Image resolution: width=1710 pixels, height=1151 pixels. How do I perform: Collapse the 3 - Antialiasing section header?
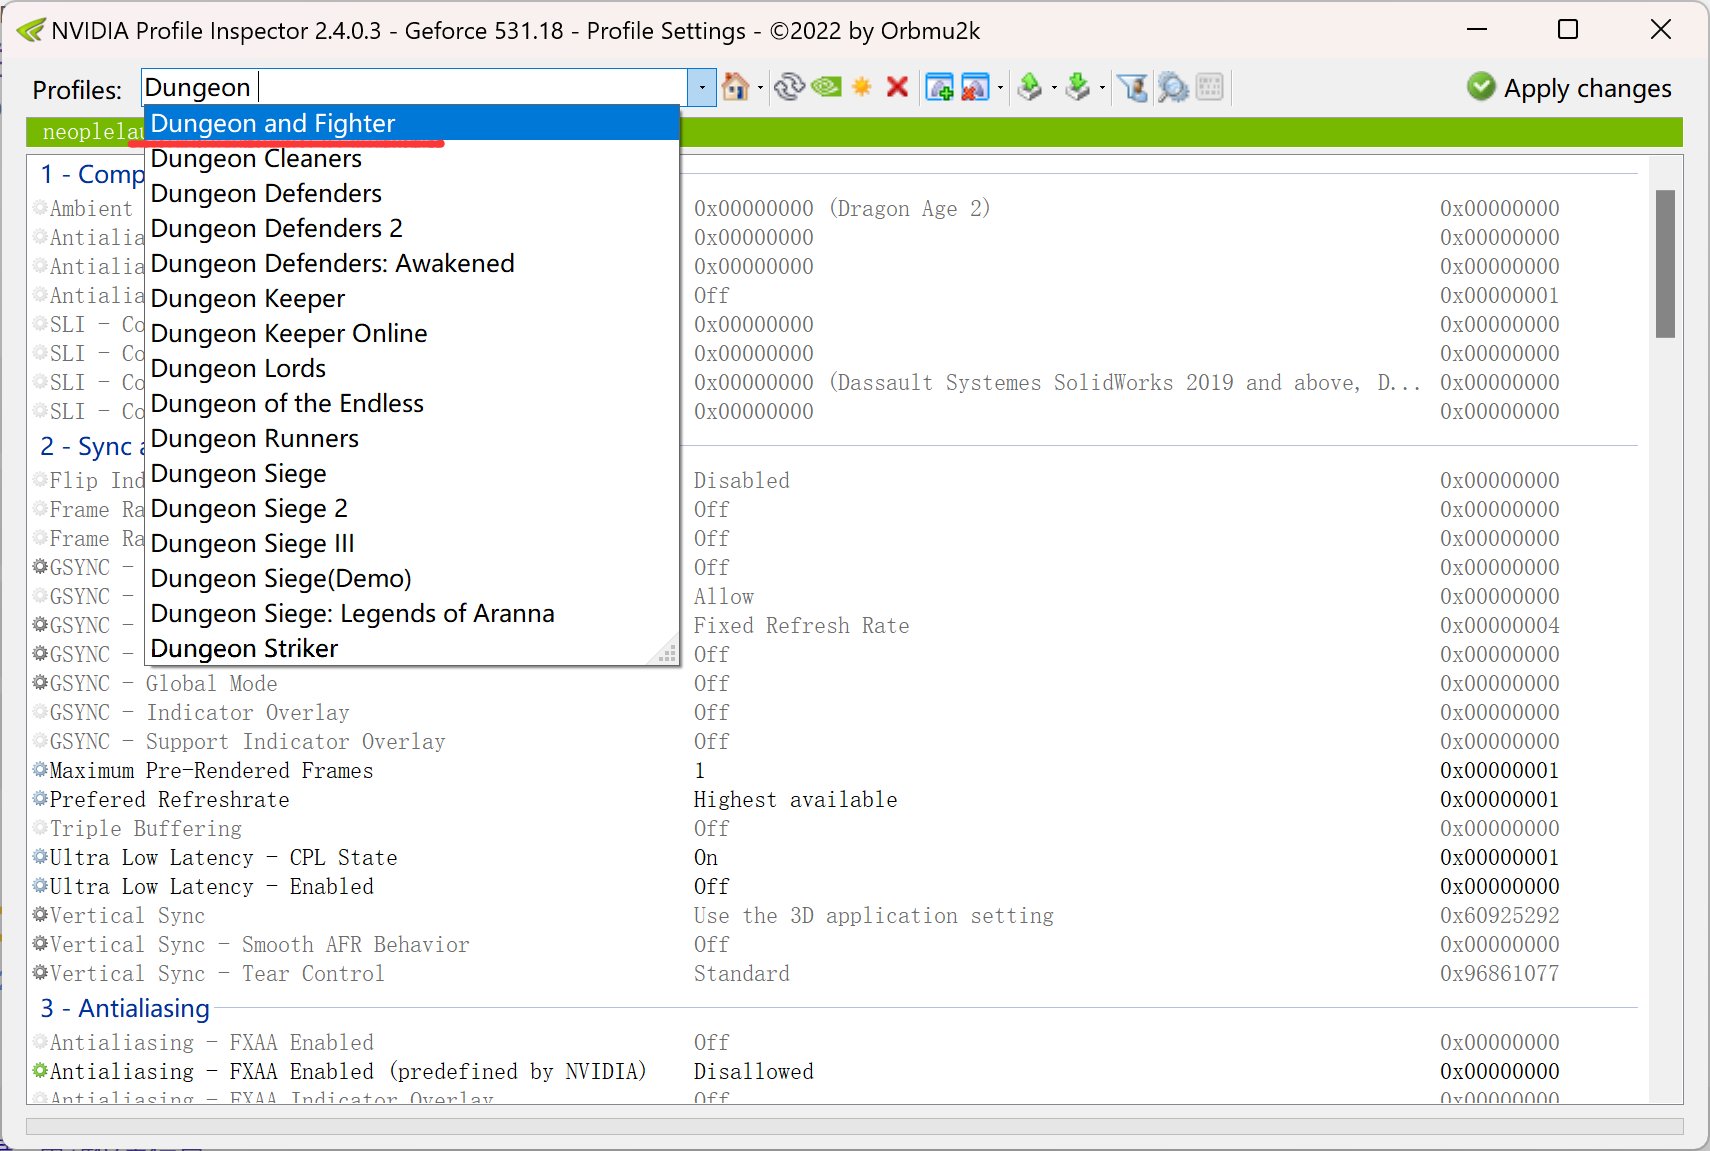point(125,1008)
